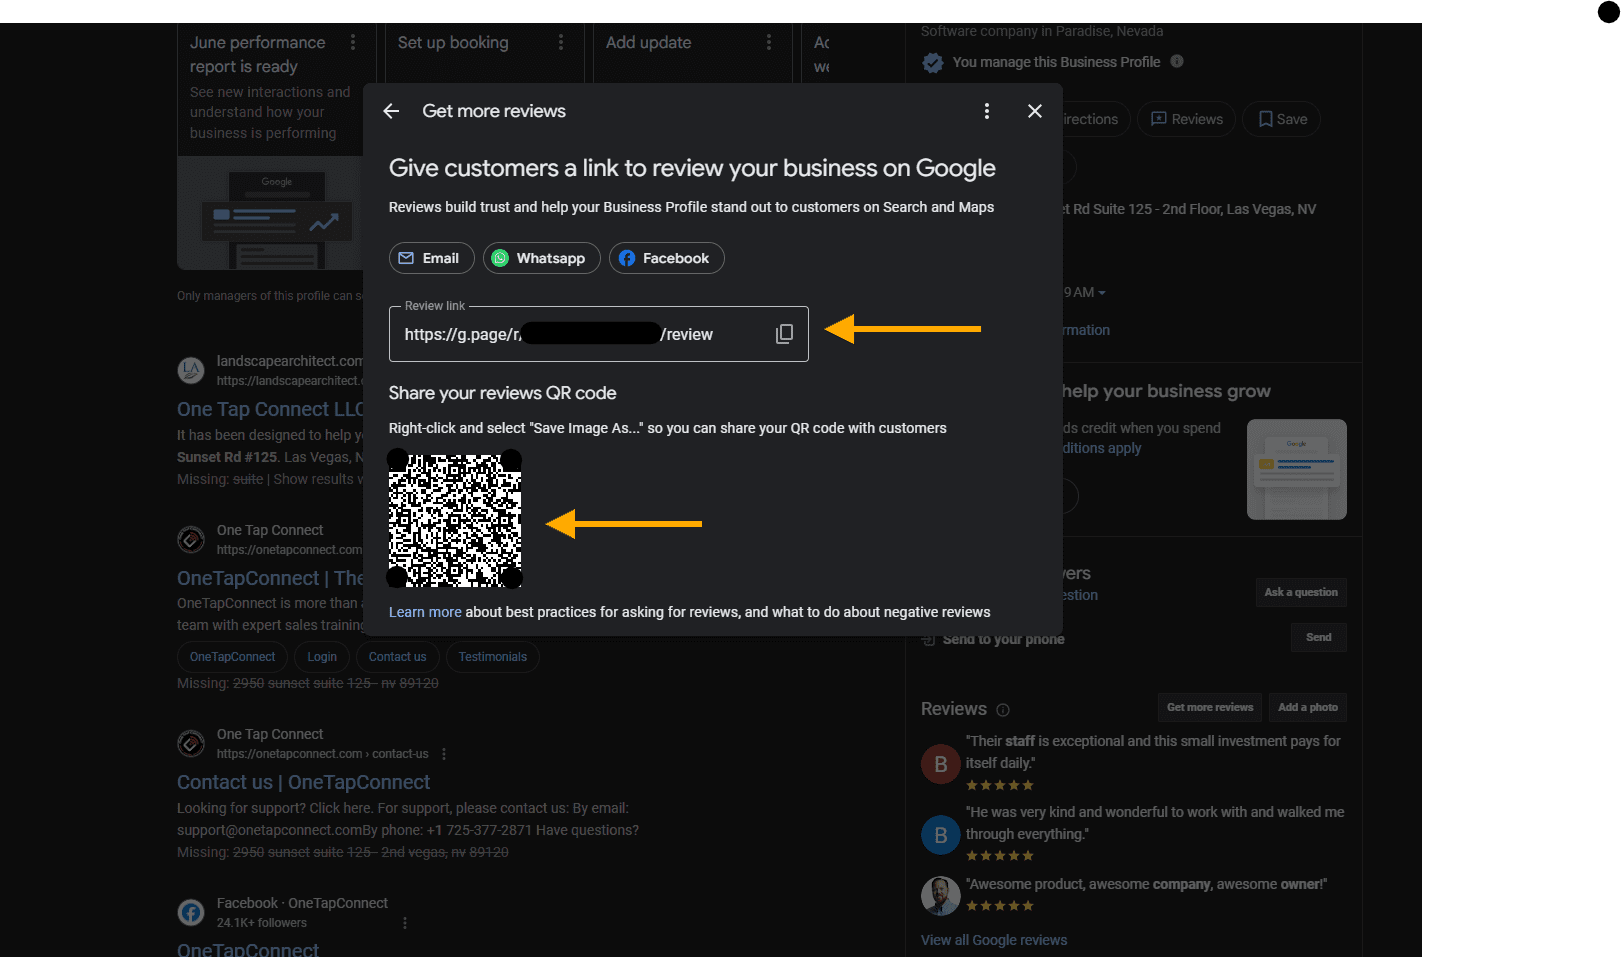Click the Send button for Send to your phone
Image resolution: width=1621 pixels, height=957 pixels.
(1318, 637)
